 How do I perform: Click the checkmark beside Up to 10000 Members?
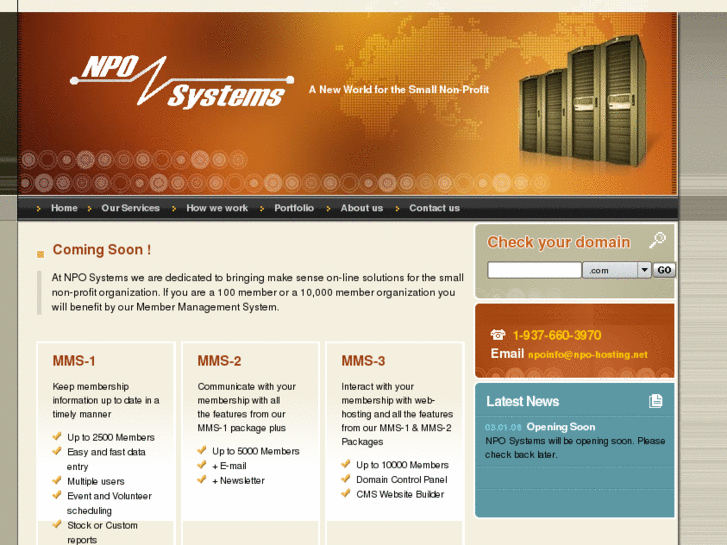[345, 464]
